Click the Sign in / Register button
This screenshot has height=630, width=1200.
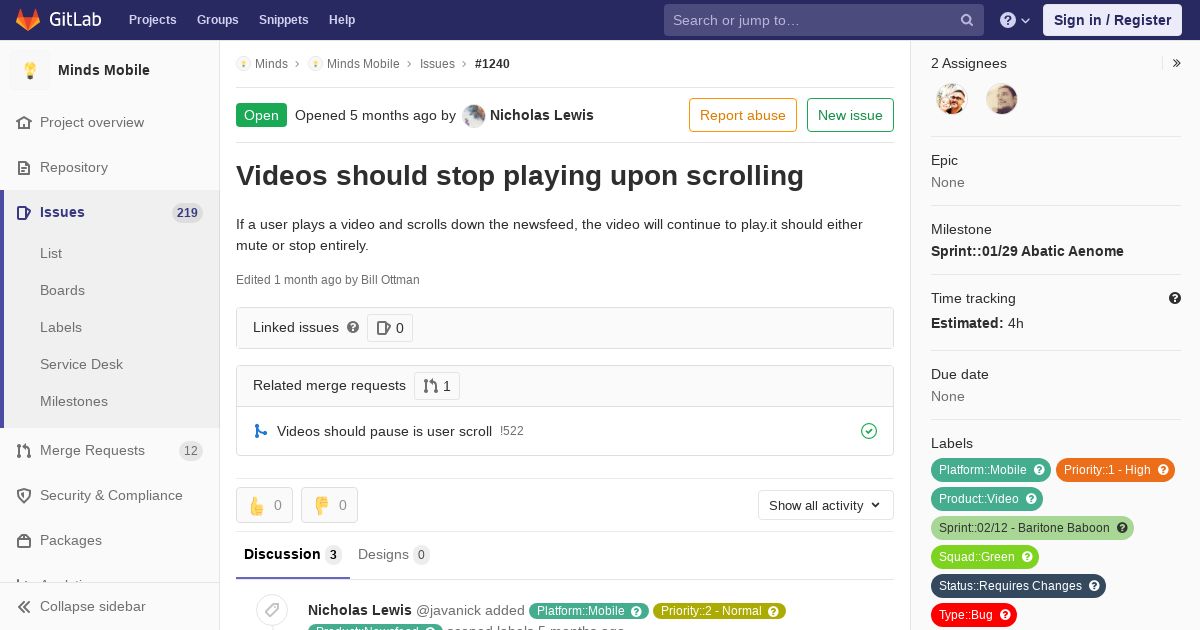click(x=1112, y=20)
